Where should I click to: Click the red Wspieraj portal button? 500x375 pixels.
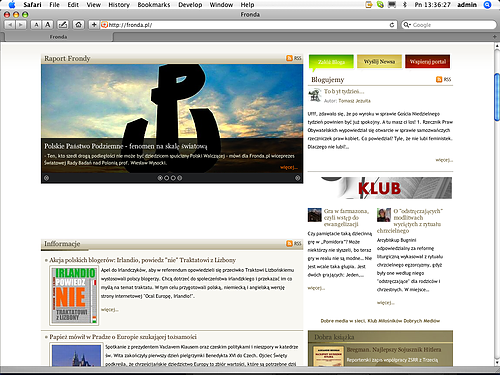click(428, 61)
